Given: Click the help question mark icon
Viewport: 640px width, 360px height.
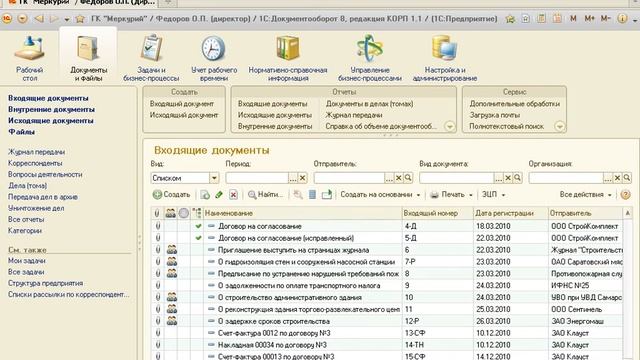Looking at the screenshot, I should [x=625, y=195].
